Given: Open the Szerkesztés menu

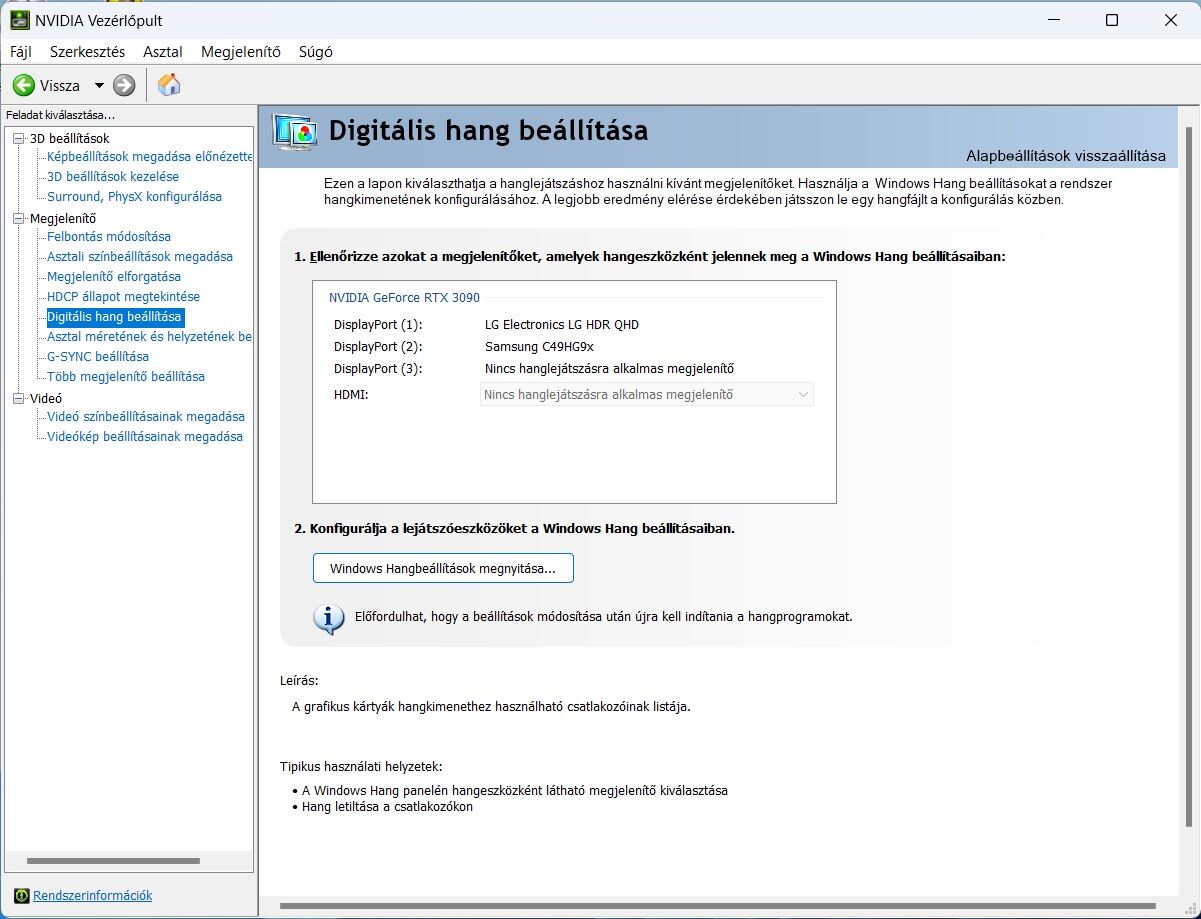Looking at the screenshot, I should coord(88,52).
